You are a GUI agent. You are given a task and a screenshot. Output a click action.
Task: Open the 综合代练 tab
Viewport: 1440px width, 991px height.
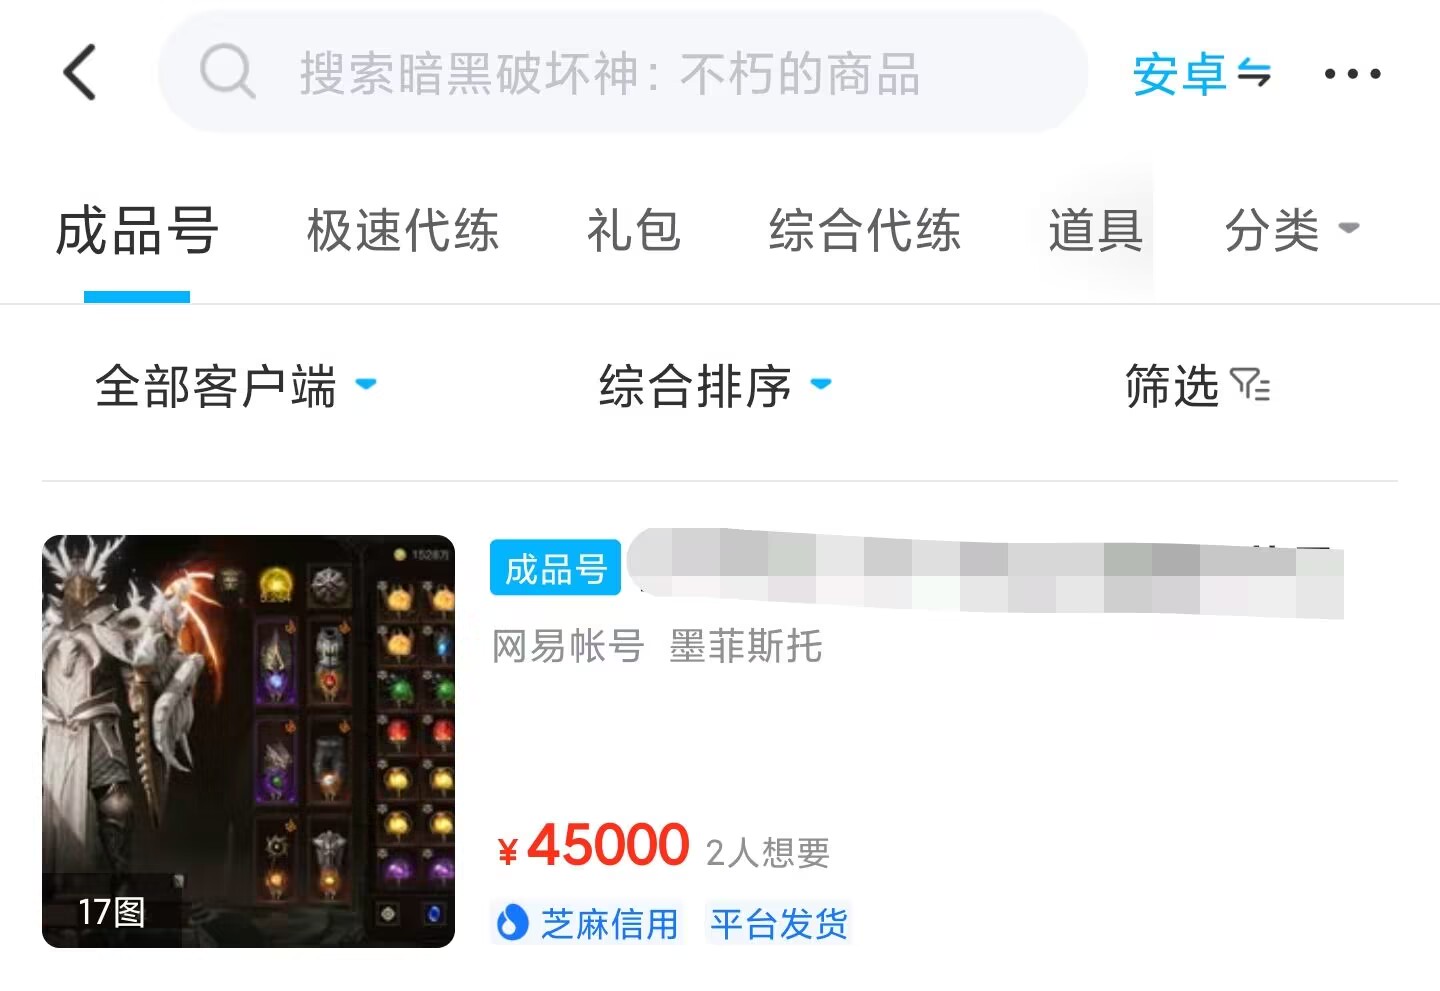pos(865,230)
